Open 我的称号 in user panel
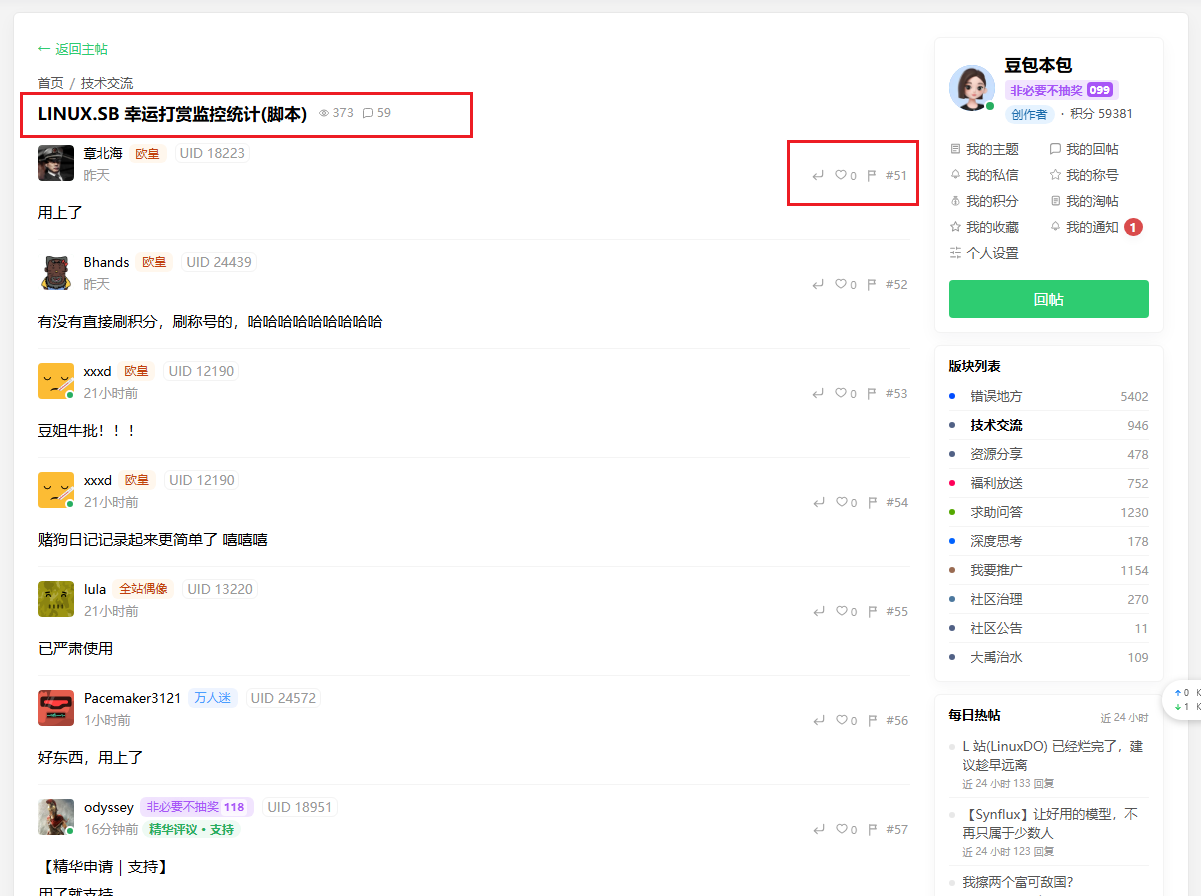Screen dimensions: 1201x896 tap(1084, 175)
